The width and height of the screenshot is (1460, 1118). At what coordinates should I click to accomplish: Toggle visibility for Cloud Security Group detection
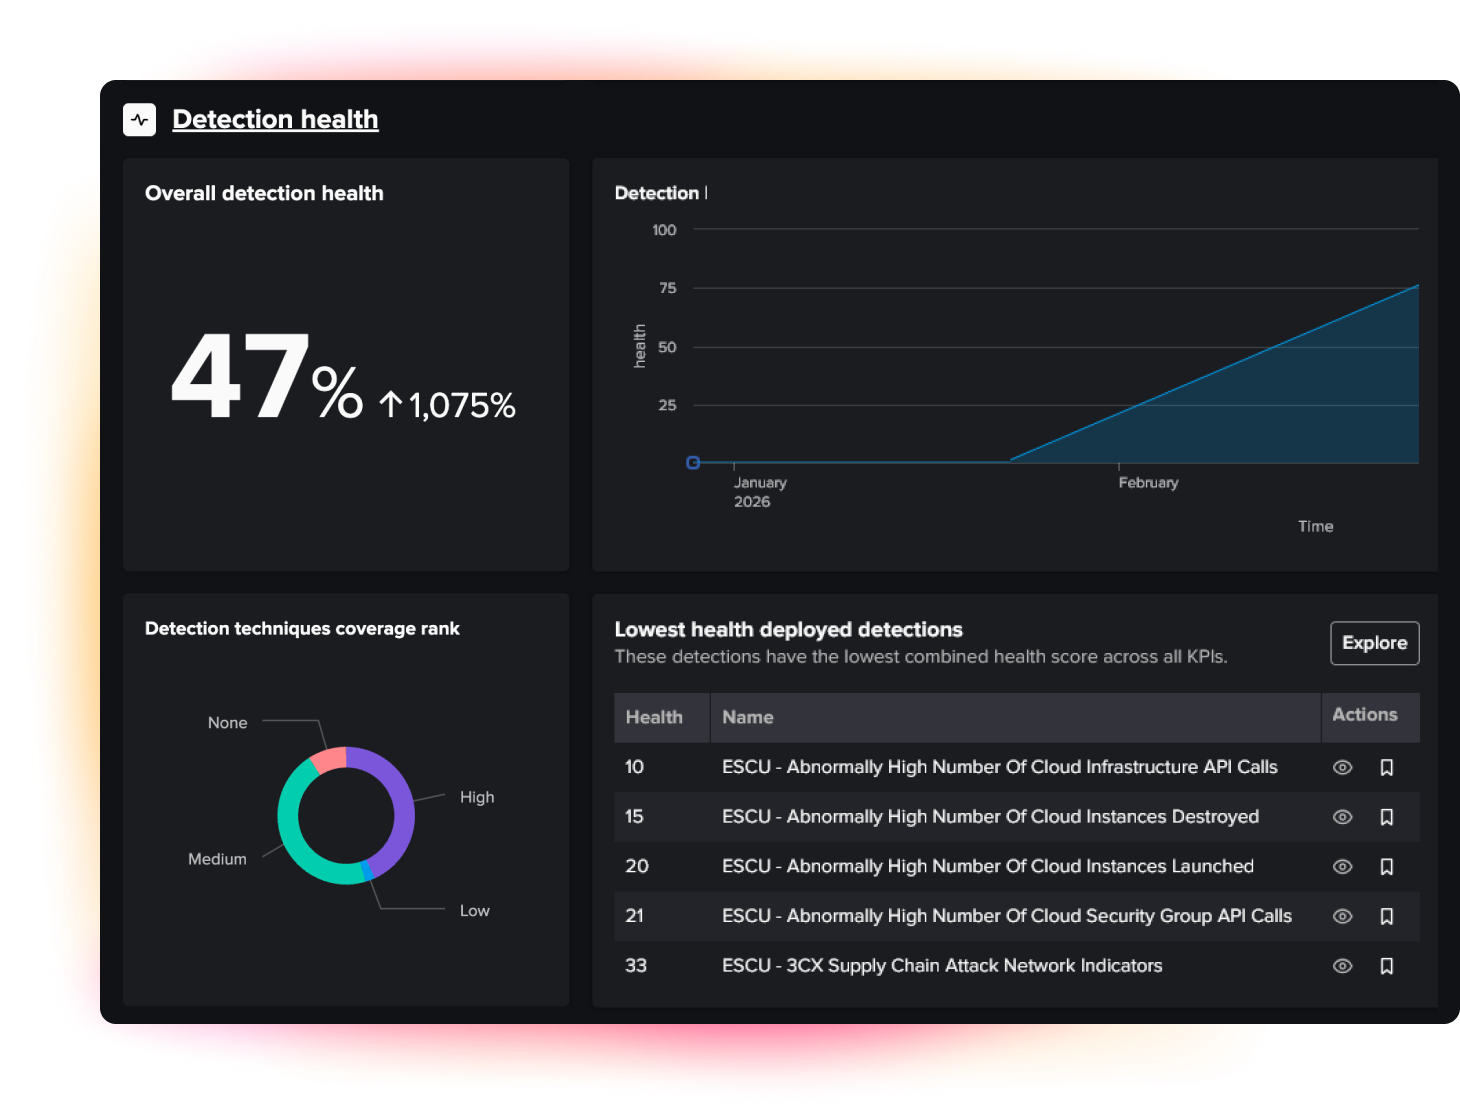1342,916
